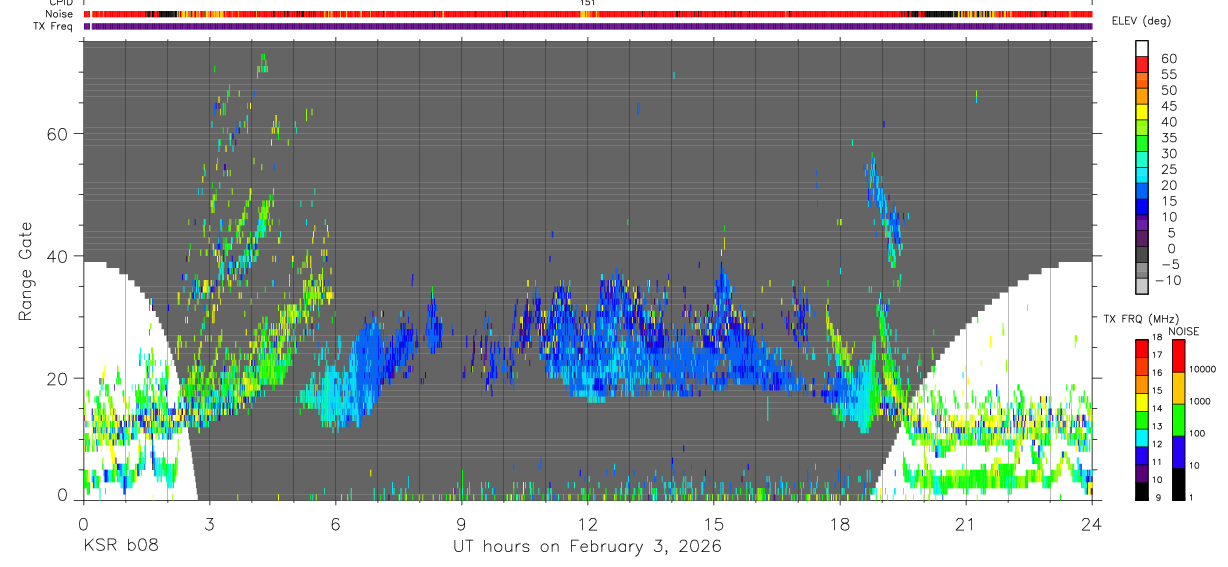This screenshot has height=567, width=1228.
Task: Click the x-axis tick label '18'
Action: click(x=840, y=524)
